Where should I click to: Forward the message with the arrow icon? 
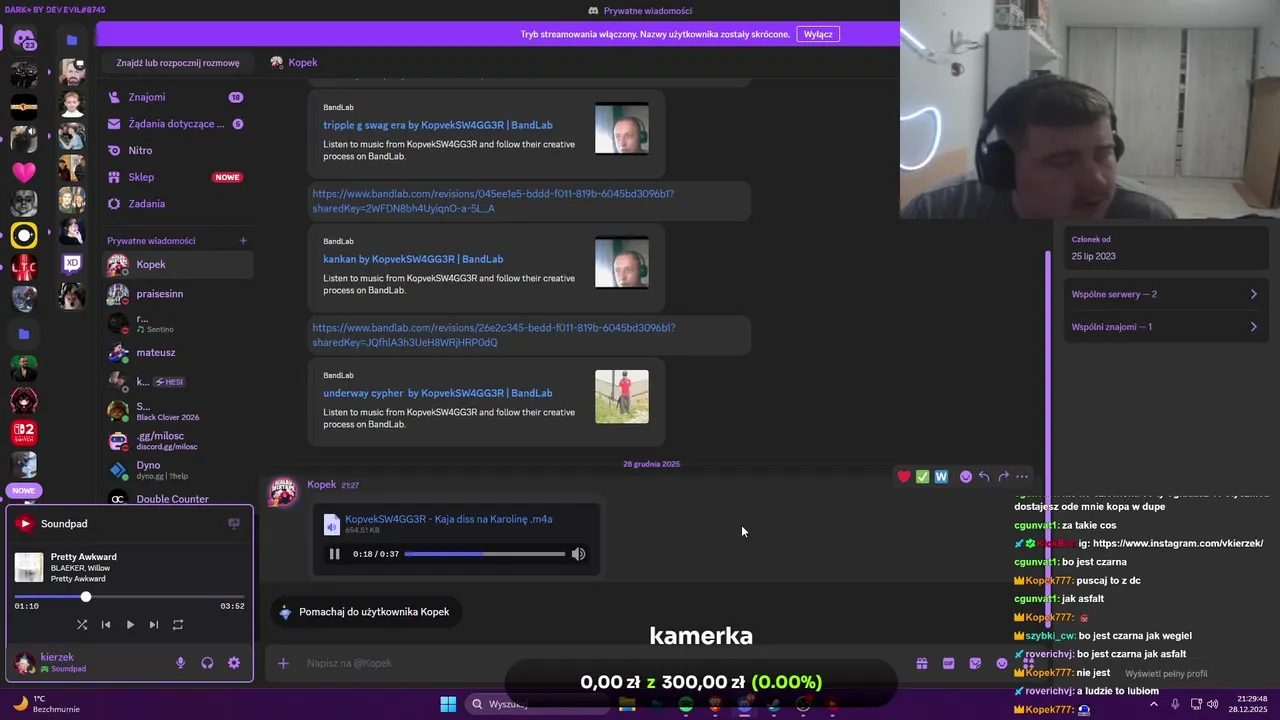coord(1003,477)
